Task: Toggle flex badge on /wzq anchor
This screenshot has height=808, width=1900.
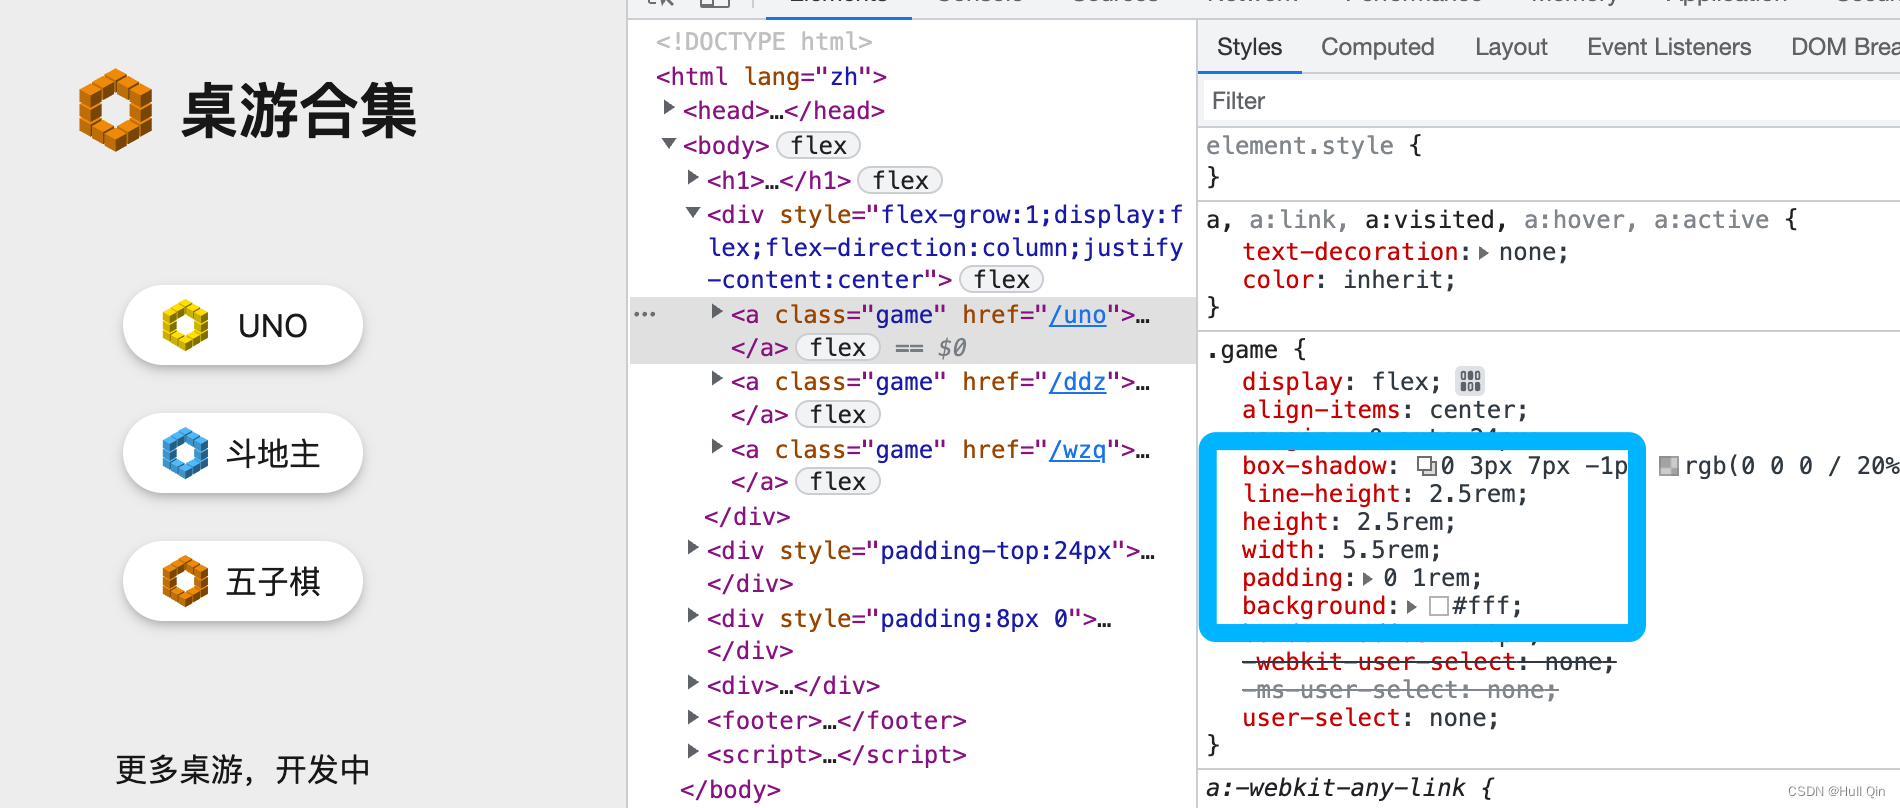Action: pos(838,482)
